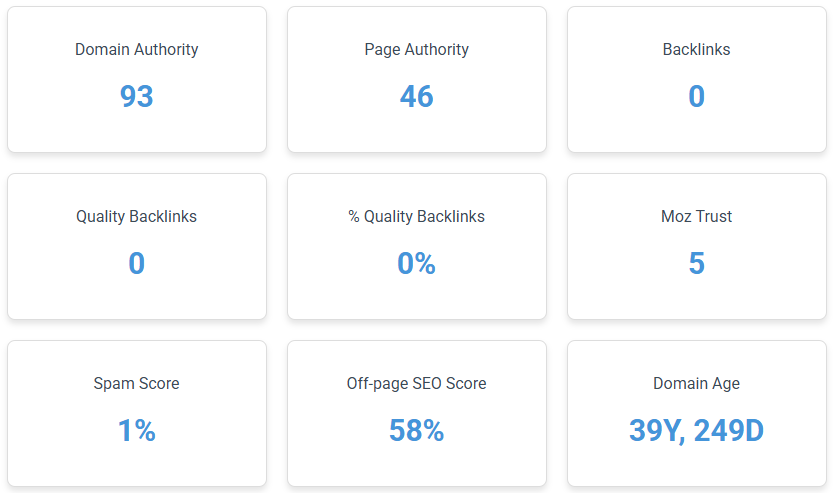The height and width of the screenshot is (493, 834).
Task: Click the 58% SEO score value
Action: [416, 430]
